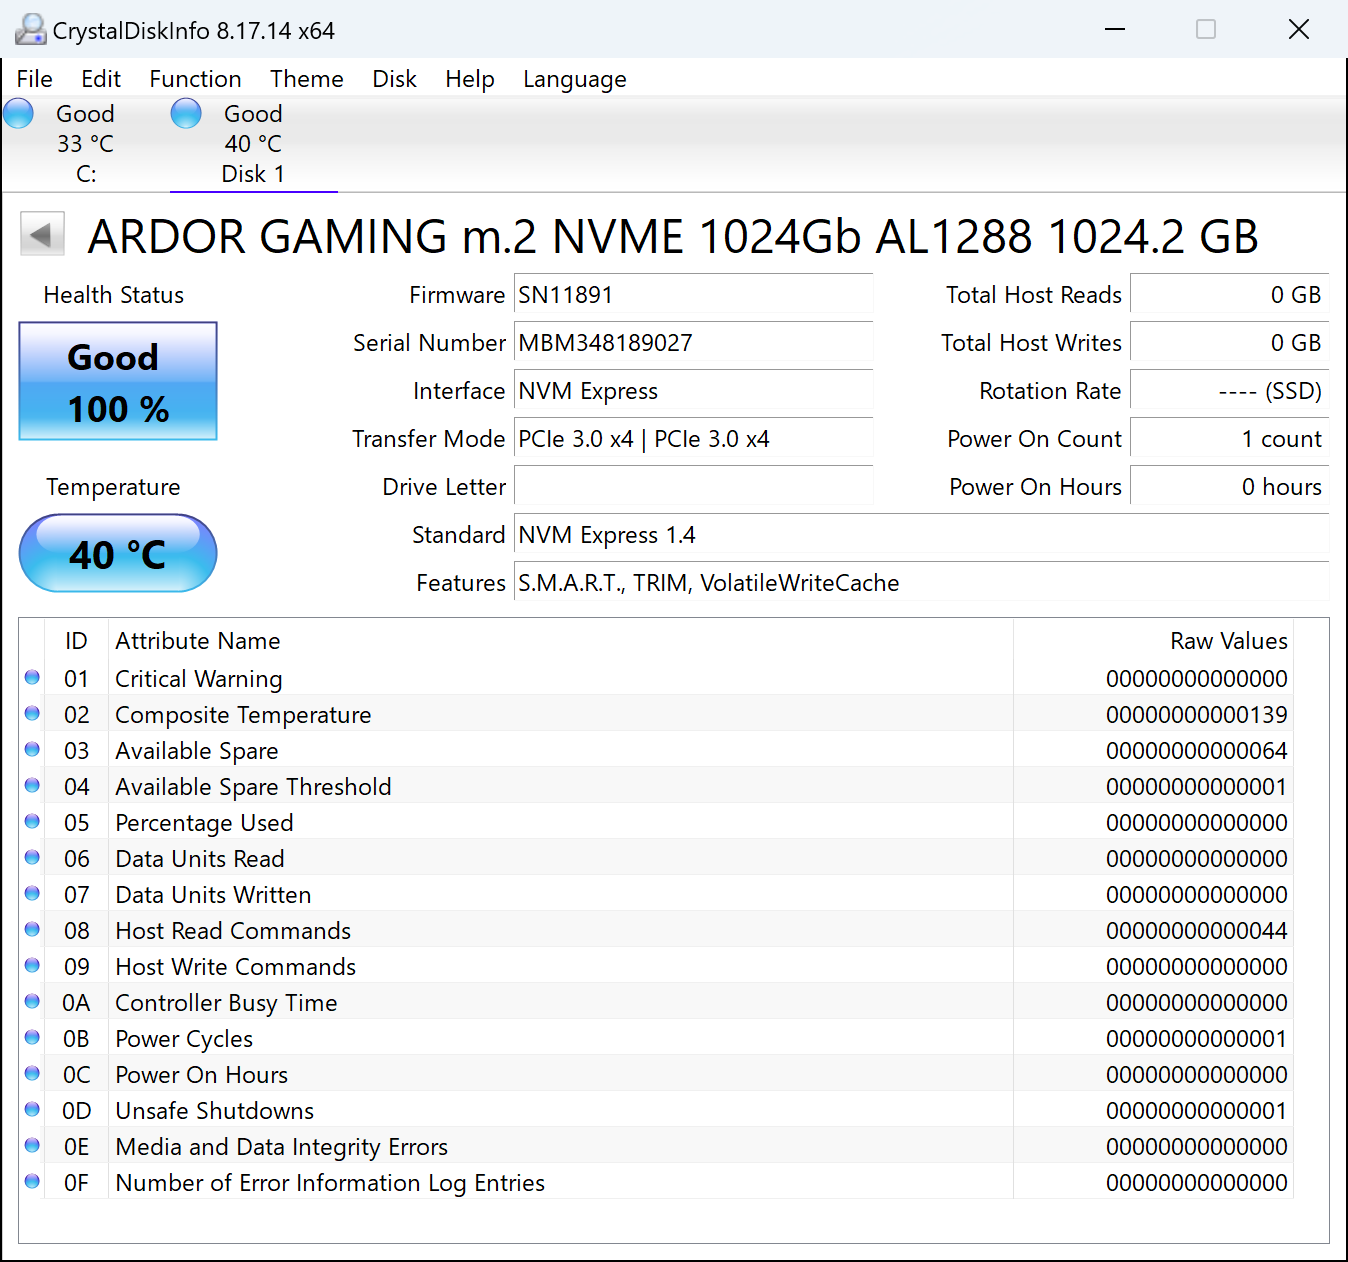
Task: Click the status dot for Media and Data Integrity Errors
Action: 32,1146
